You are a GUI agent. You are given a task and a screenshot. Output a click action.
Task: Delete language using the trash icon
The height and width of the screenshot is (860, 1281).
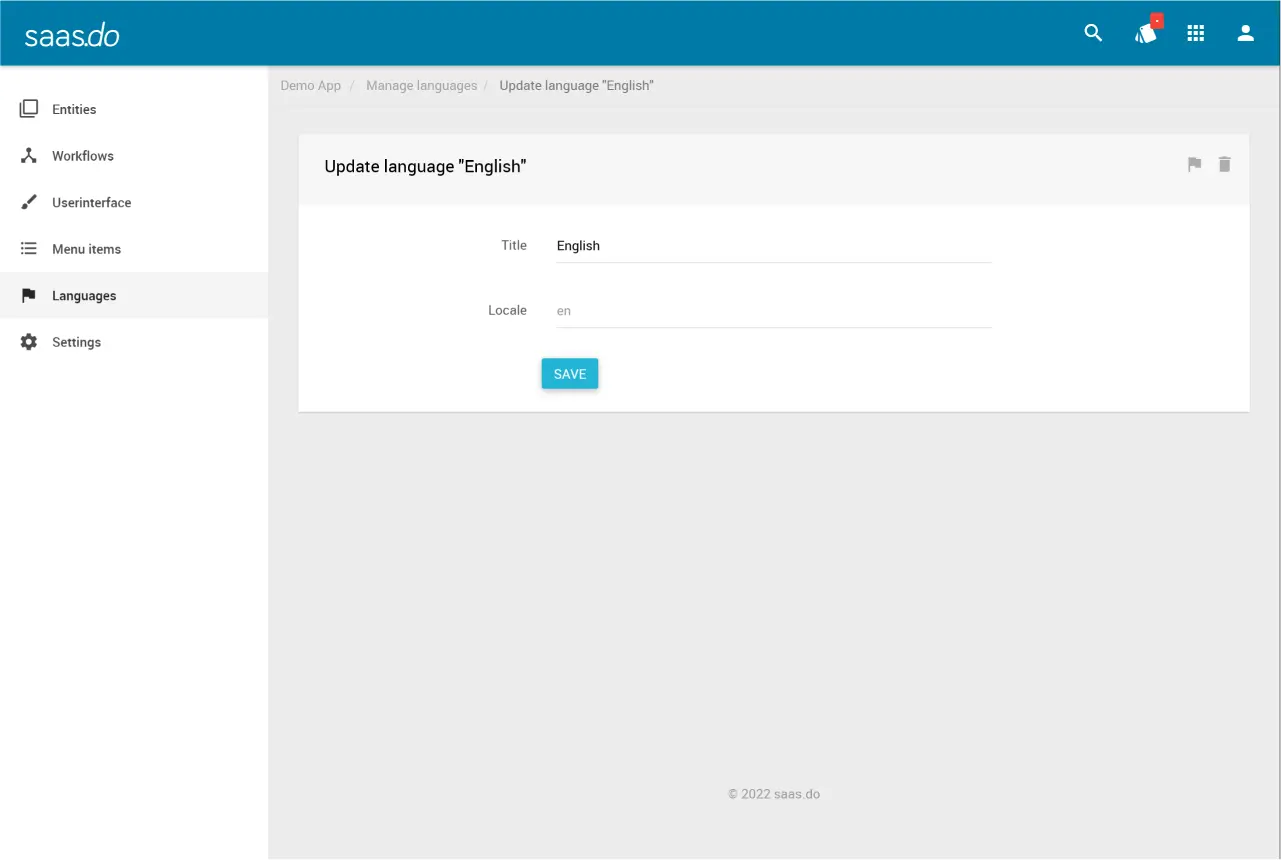1224,165
